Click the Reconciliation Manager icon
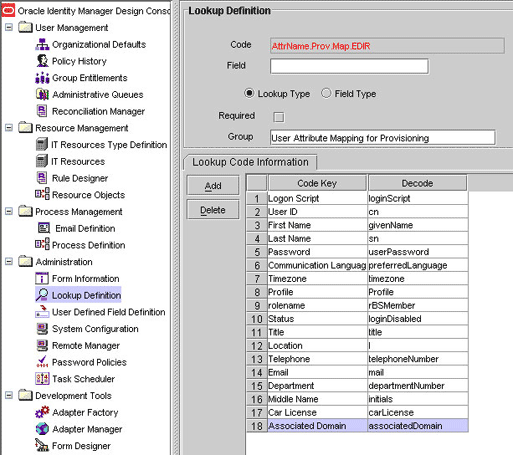513x455 pixels. pos(42,111)
